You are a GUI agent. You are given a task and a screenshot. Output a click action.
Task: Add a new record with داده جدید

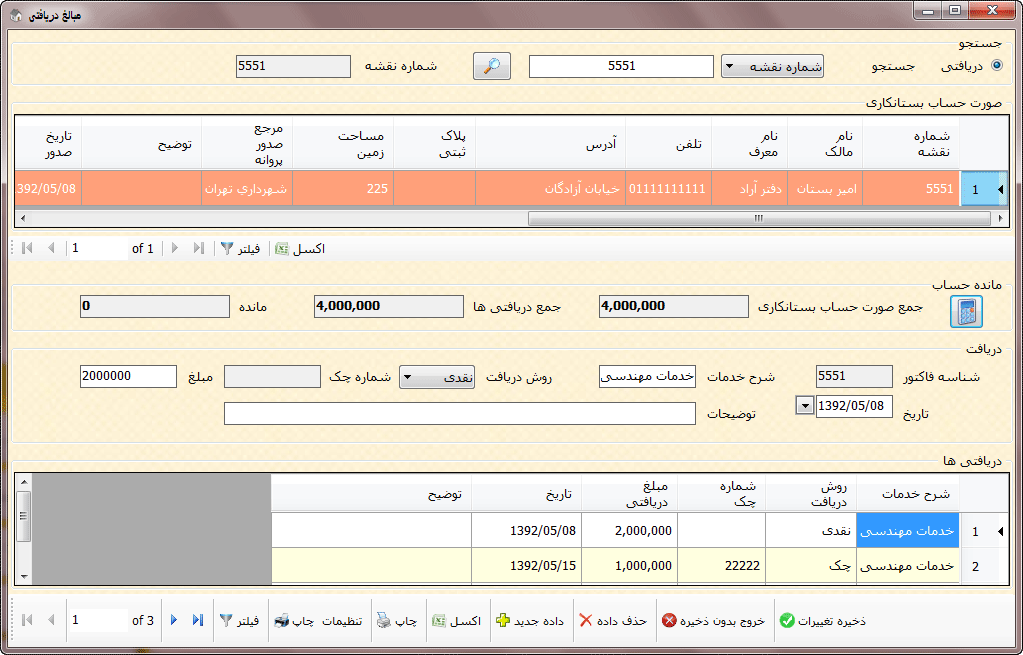(530, 621)
